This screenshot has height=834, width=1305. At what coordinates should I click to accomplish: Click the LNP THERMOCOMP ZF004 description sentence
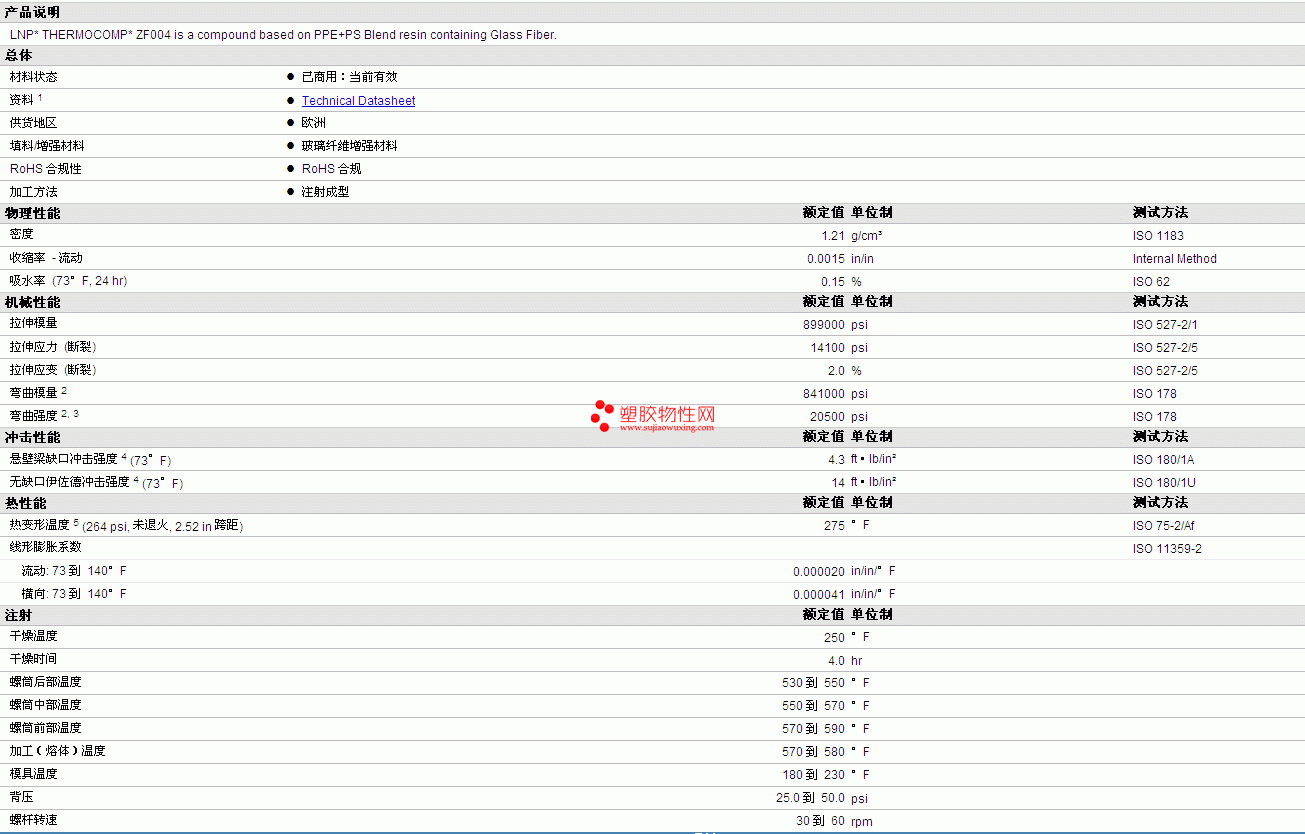click(283, 35)
